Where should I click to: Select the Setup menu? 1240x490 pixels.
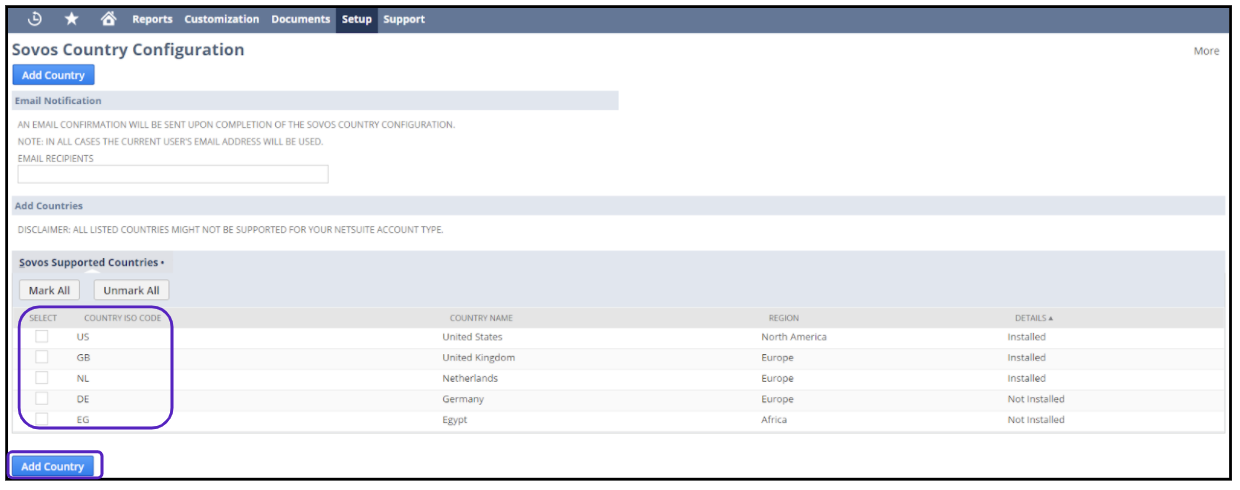[356, 19]
